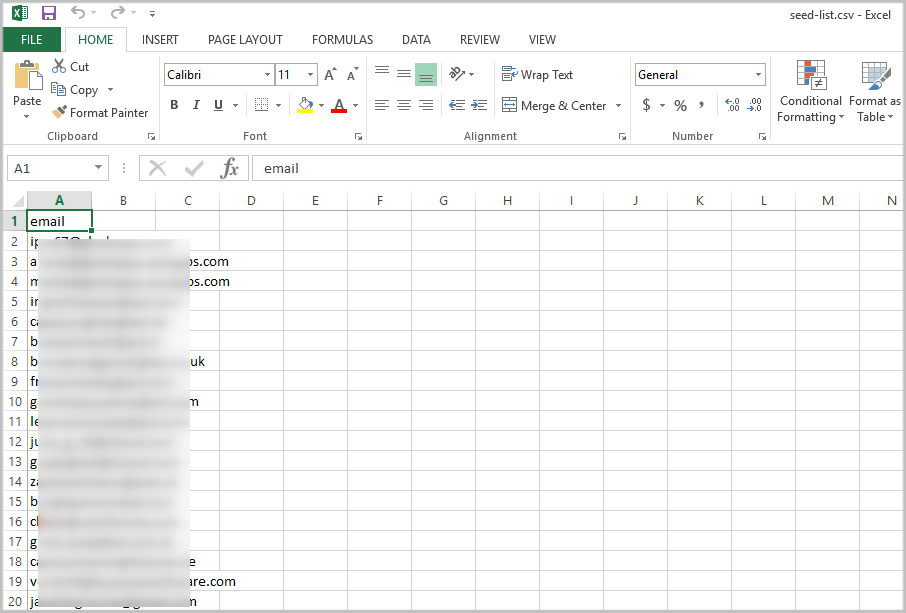The width and height of the screenshot is (906, 613).
Task: Apply italic formatting
Action: [x=196, y=104]
